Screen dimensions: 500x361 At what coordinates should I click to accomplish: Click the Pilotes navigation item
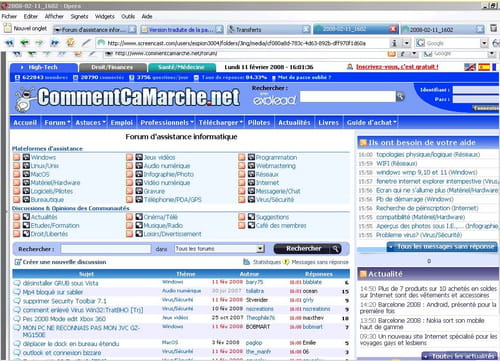coord(259,123)
